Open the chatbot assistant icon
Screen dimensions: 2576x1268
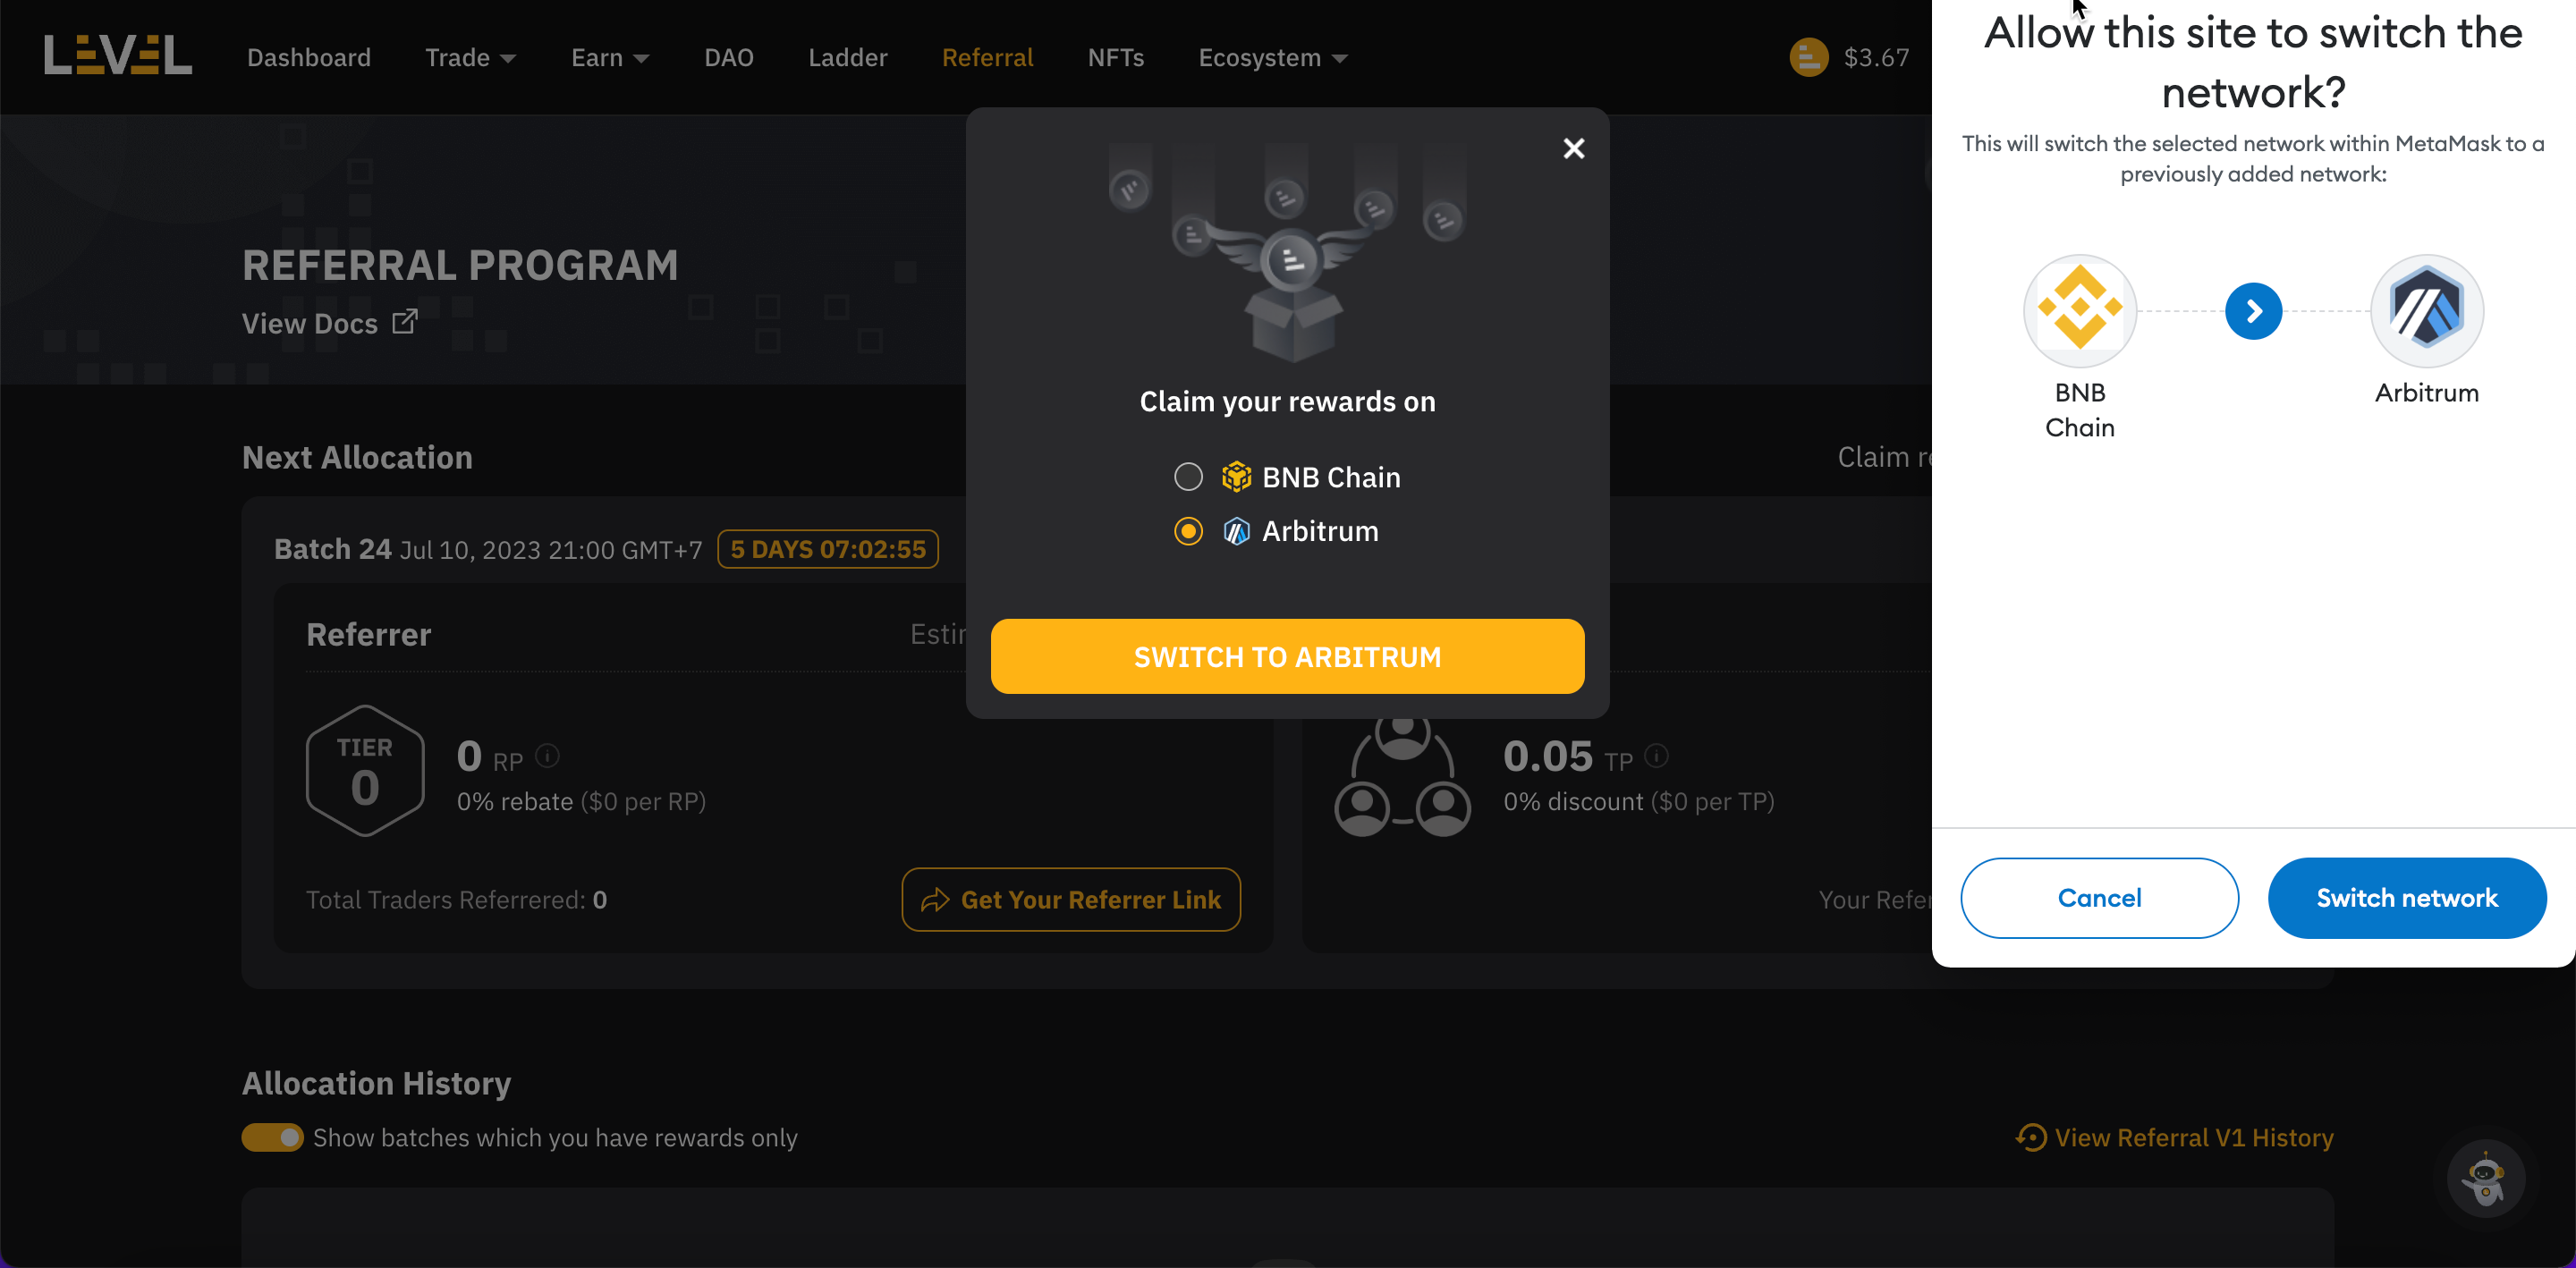pos(2484,1178)
